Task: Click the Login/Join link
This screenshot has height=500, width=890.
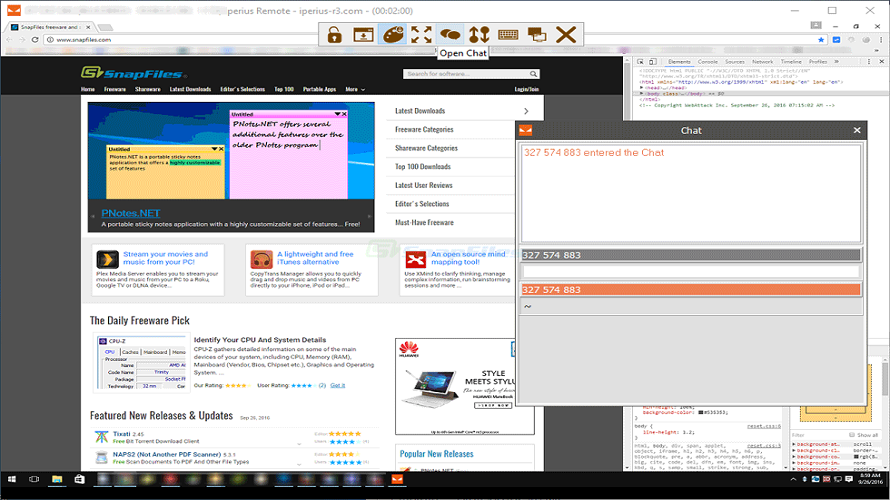Action: pos(526,89)
